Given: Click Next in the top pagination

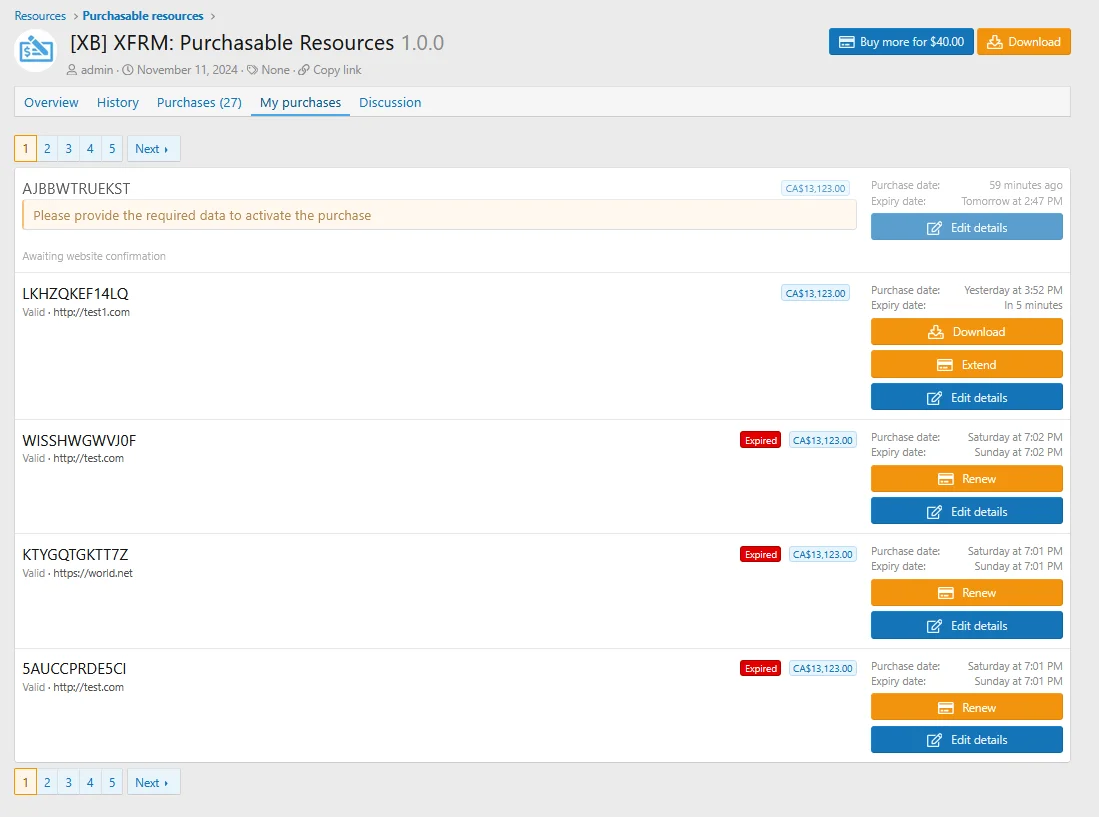Looking at the screenshot, I should 152,147.
